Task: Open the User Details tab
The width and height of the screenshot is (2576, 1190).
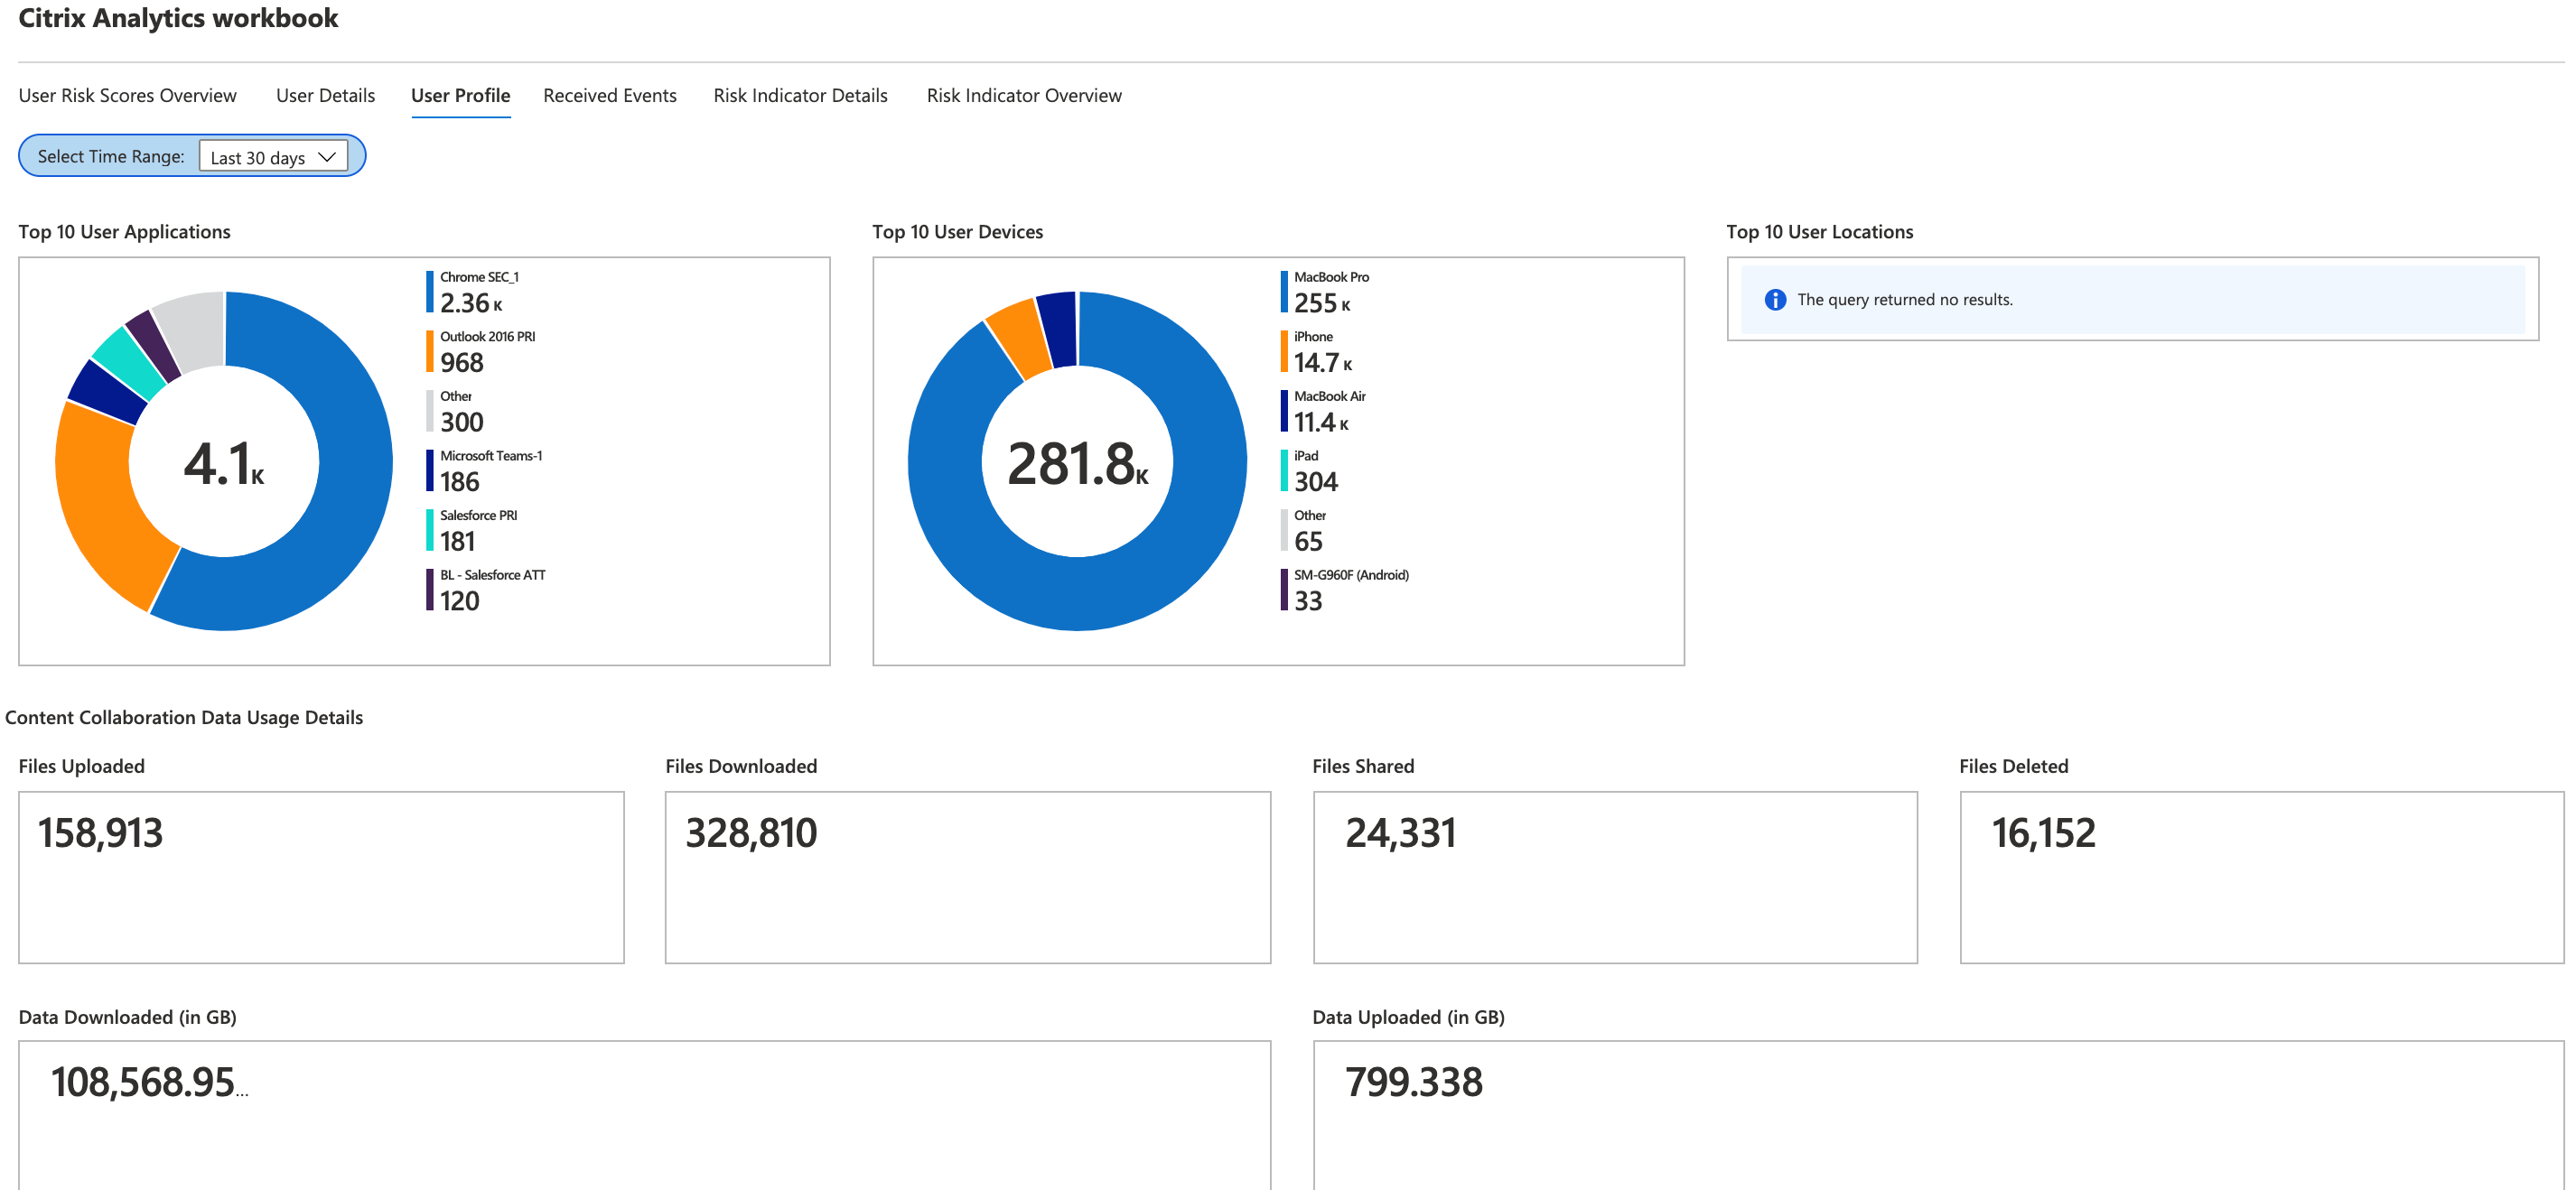Action: point(325,96)
